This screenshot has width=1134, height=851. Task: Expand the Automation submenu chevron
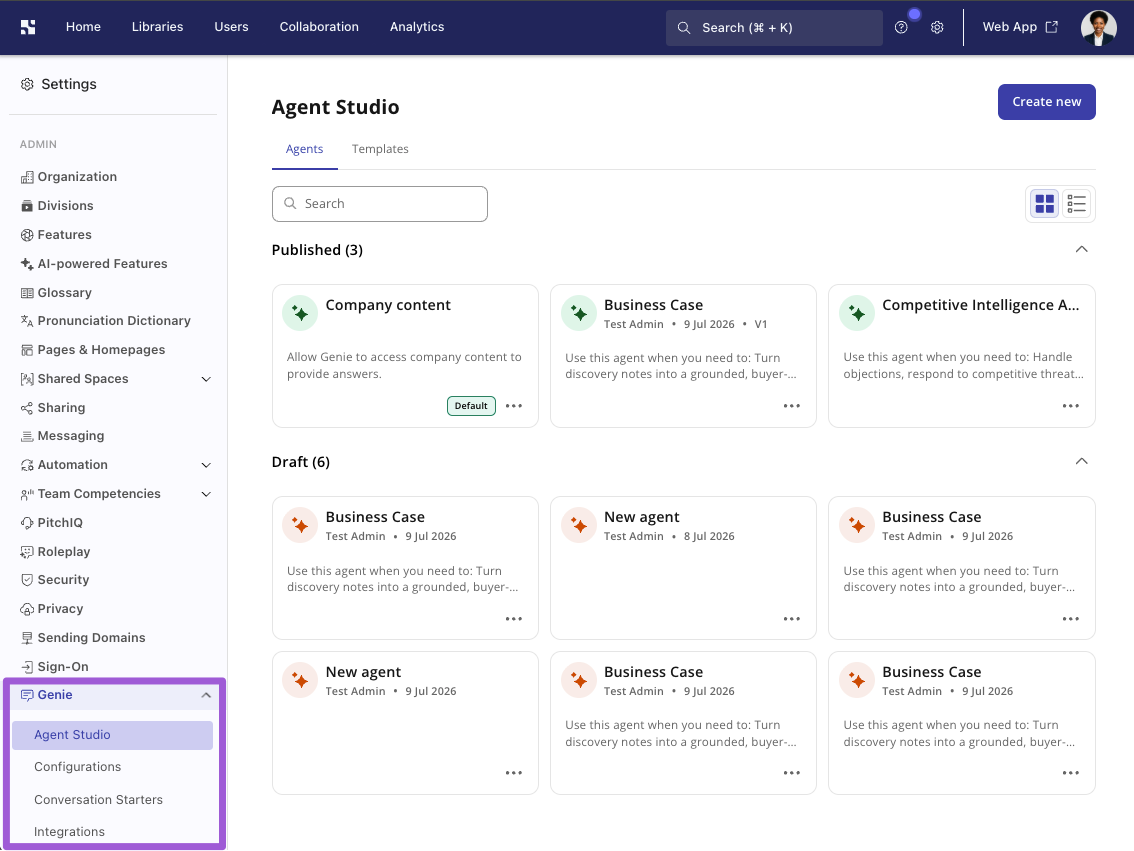(x=206, y=465)
